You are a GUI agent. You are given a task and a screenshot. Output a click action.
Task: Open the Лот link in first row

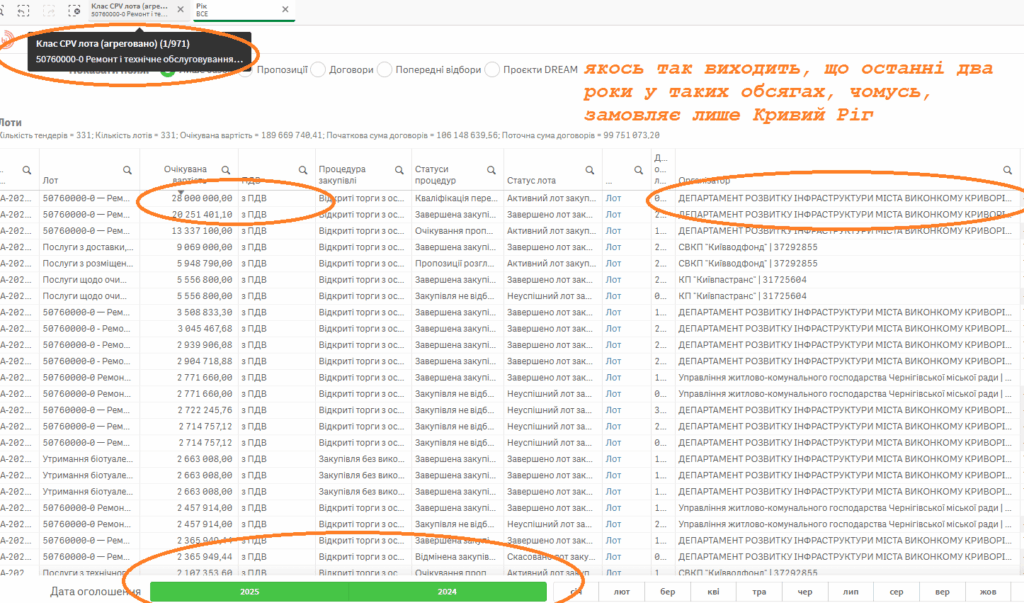(613, 198)
